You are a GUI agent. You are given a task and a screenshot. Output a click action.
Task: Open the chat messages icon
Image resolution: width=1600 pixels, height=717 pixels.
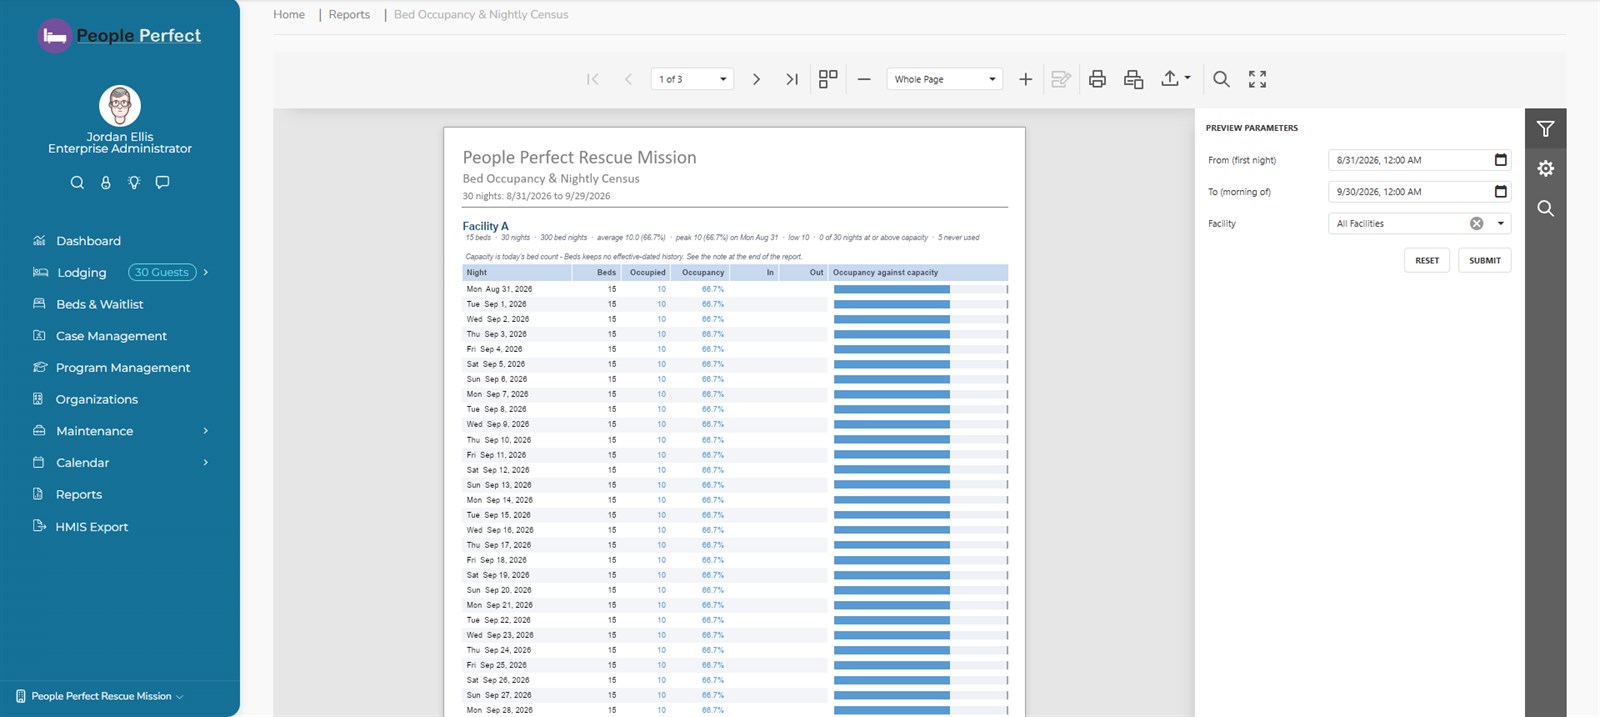pos(162,182)
